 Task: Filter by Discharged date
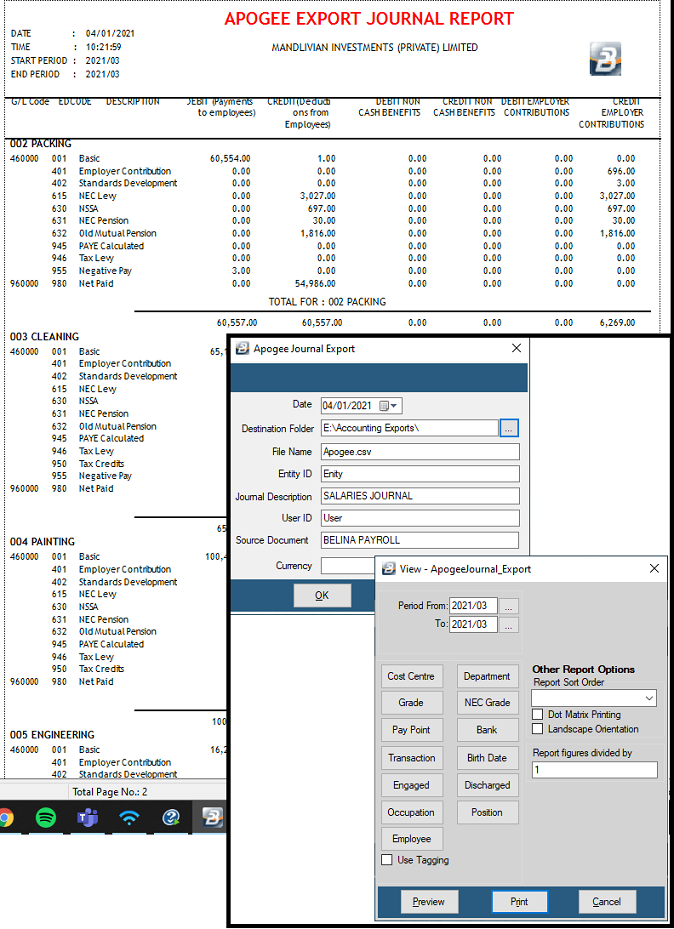487,785
